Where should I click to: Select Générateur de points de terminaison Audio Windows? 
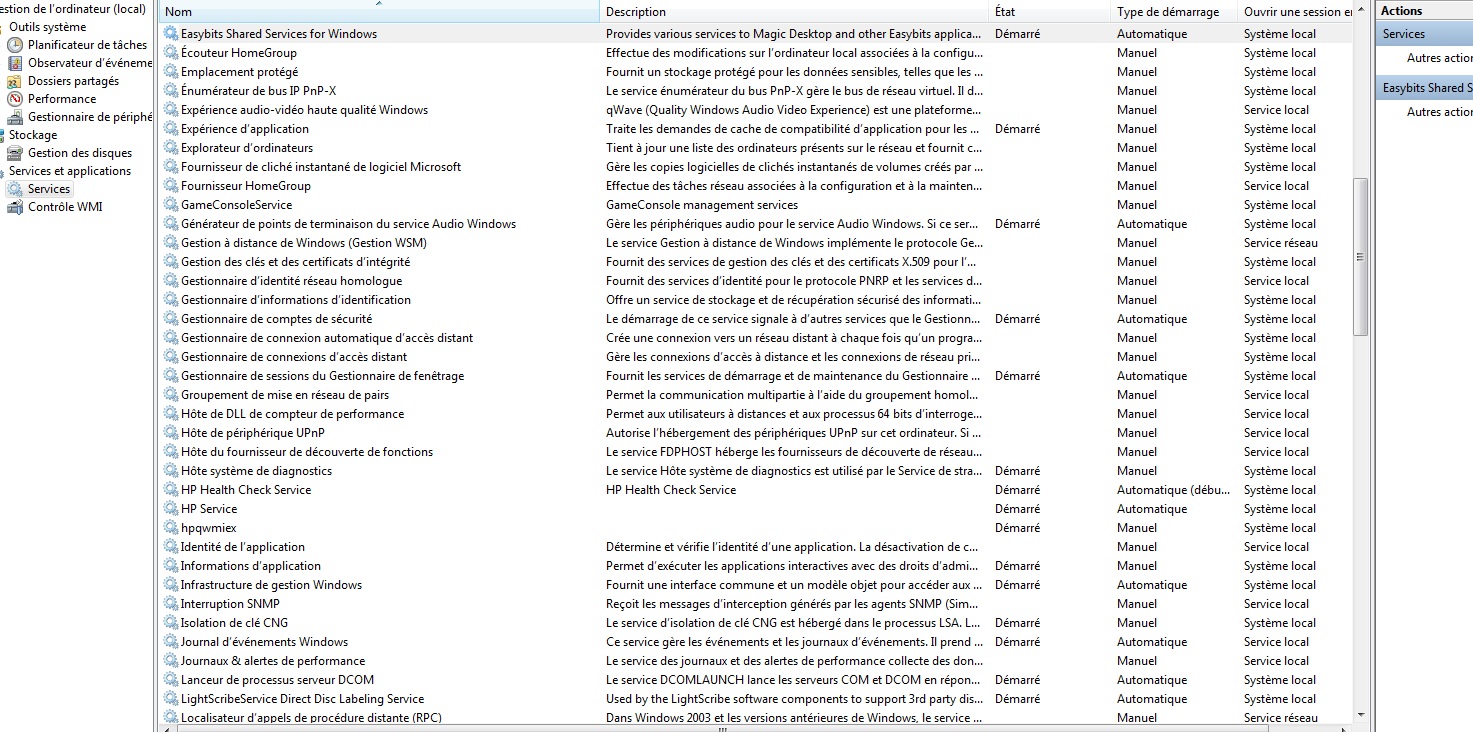[348, 224]
